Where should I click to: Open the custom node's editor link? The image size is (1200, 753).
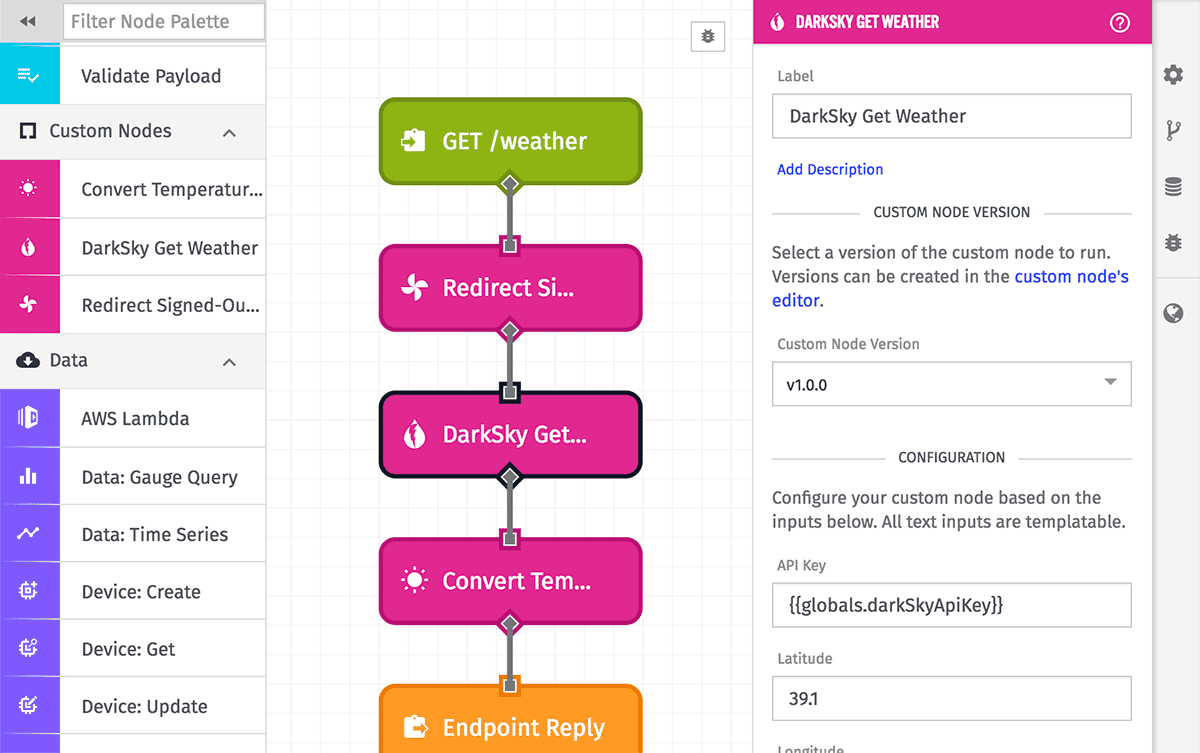(x=950, y=288)
